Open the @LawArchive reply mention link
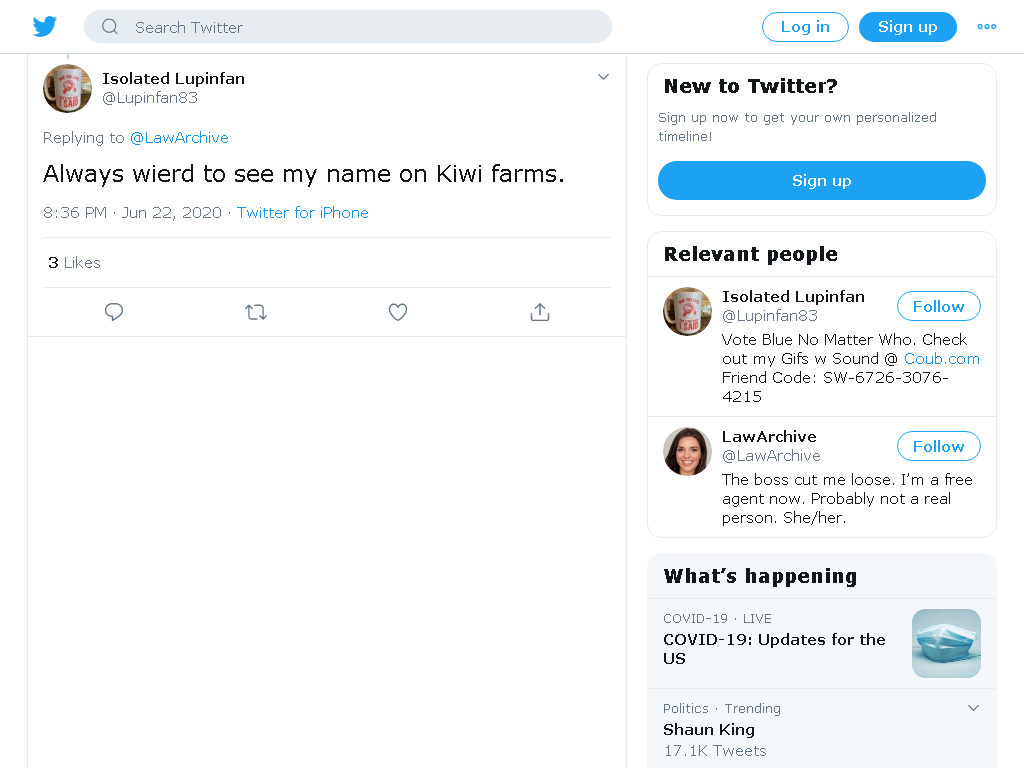 tap(179, 138)
